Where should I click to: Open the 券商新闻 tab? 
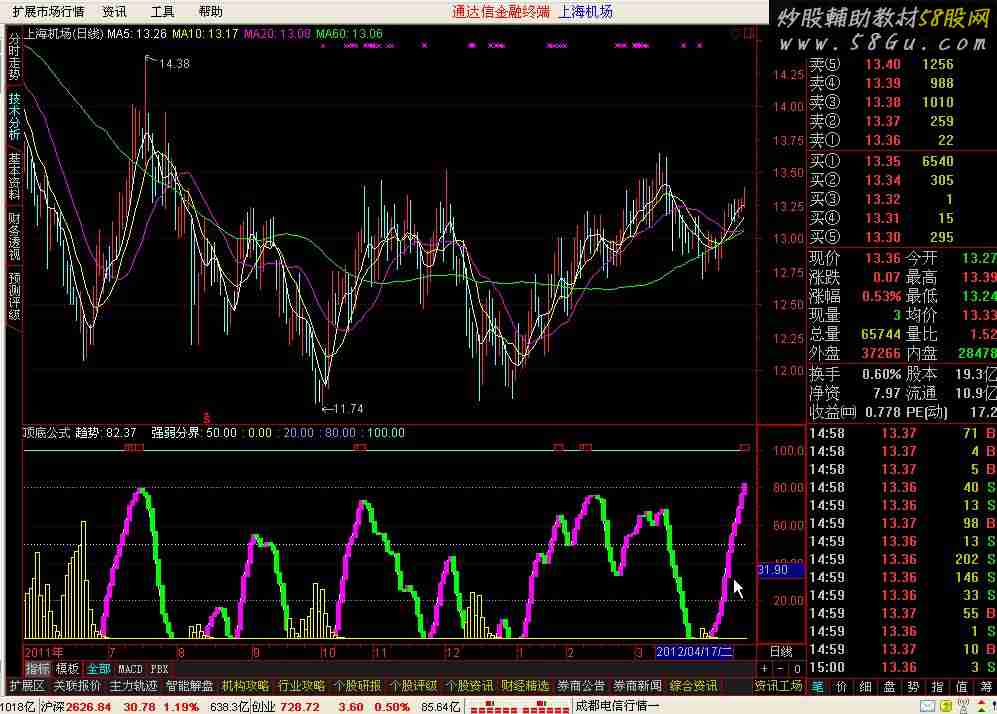point(637,686)
